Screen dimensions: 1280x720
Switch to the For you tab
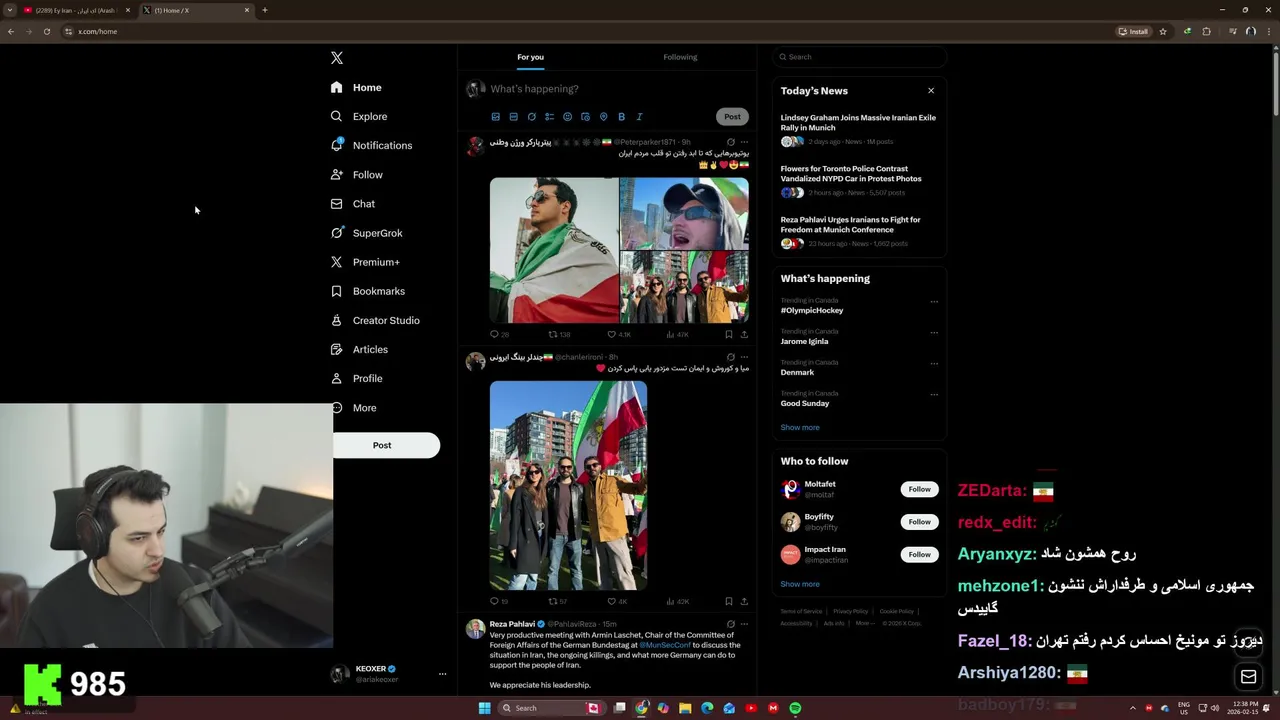pyautogui.click(x=530, y=57)
